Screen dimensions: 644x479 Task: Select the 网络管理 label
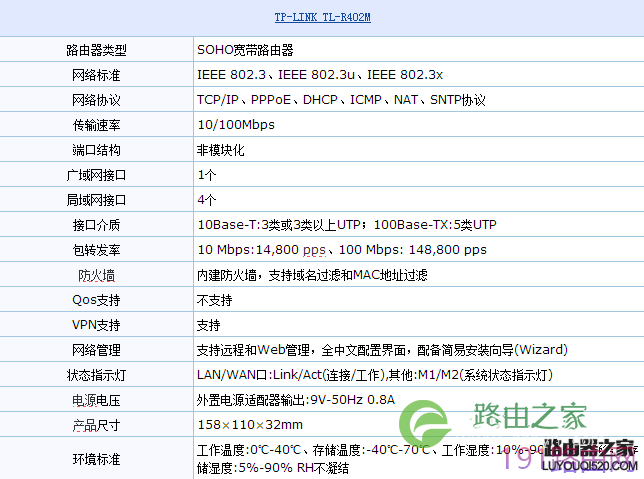96,350
